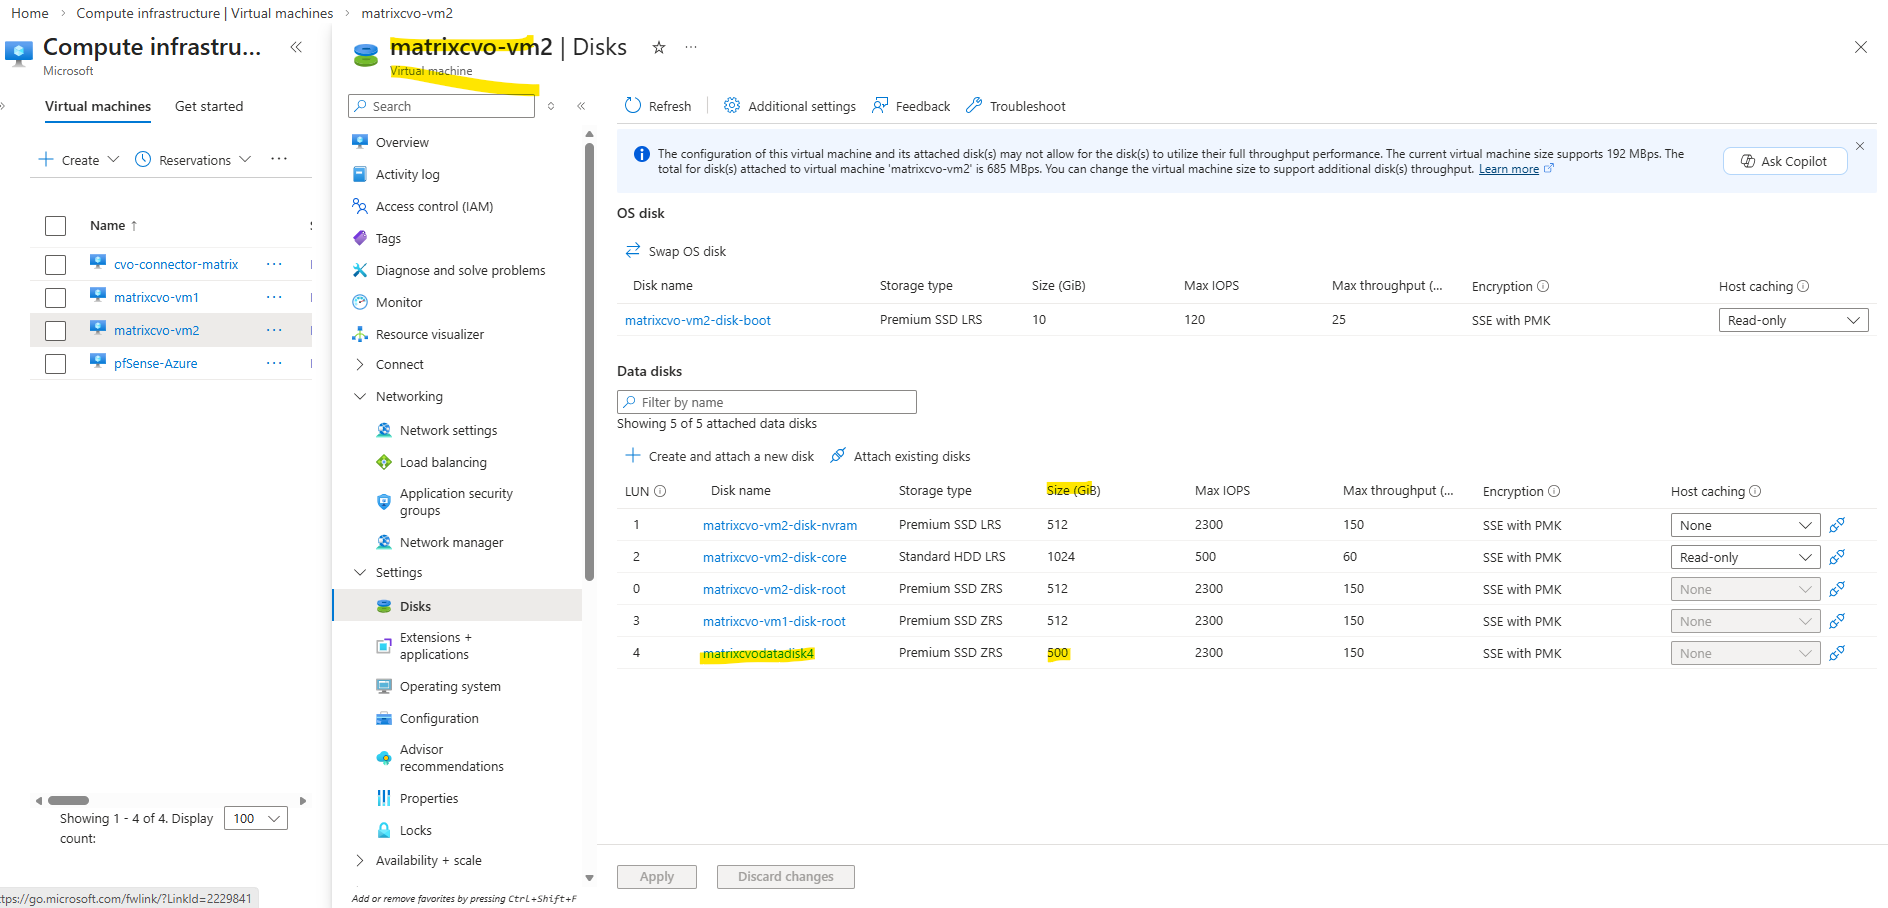Open host caching dropdown for disk-core
Image resolution: width=1888 pixels, height=908 pixels.
[x=1745, y=558]
